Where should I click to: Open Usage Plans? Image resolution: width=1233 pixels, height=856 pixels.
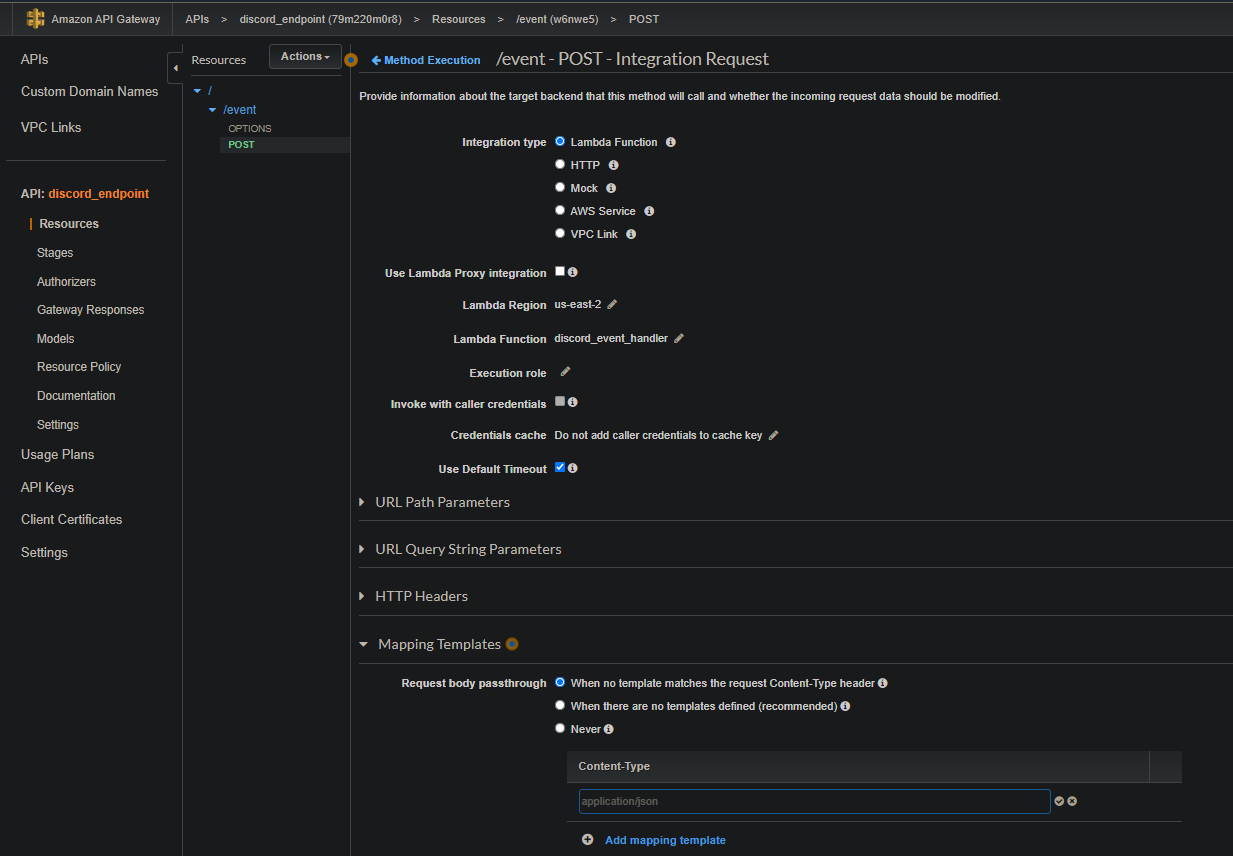[57, 454]
